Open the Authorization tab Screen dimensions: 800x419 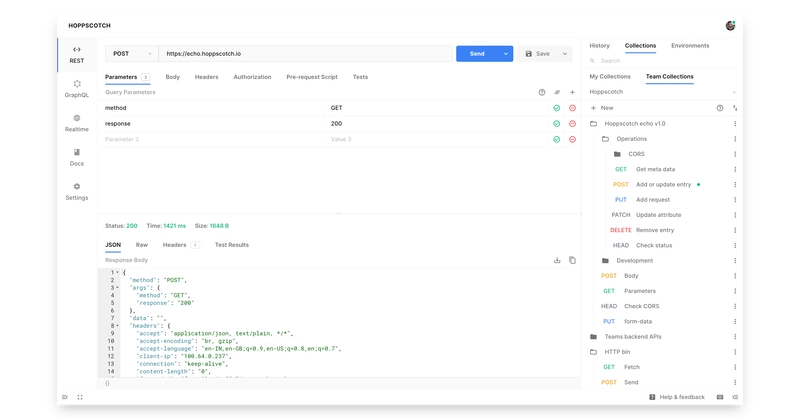pos(252,77)
